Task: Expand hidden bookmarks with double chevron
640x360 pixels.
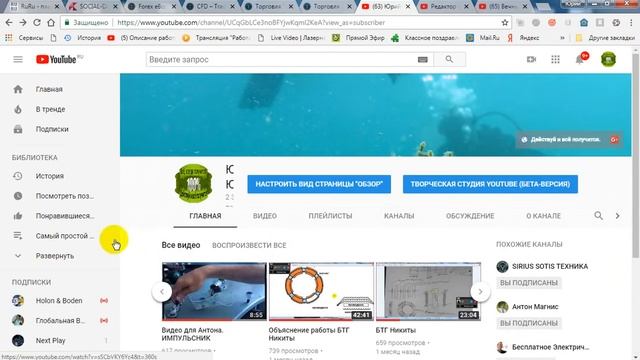Action: (562, 38)
